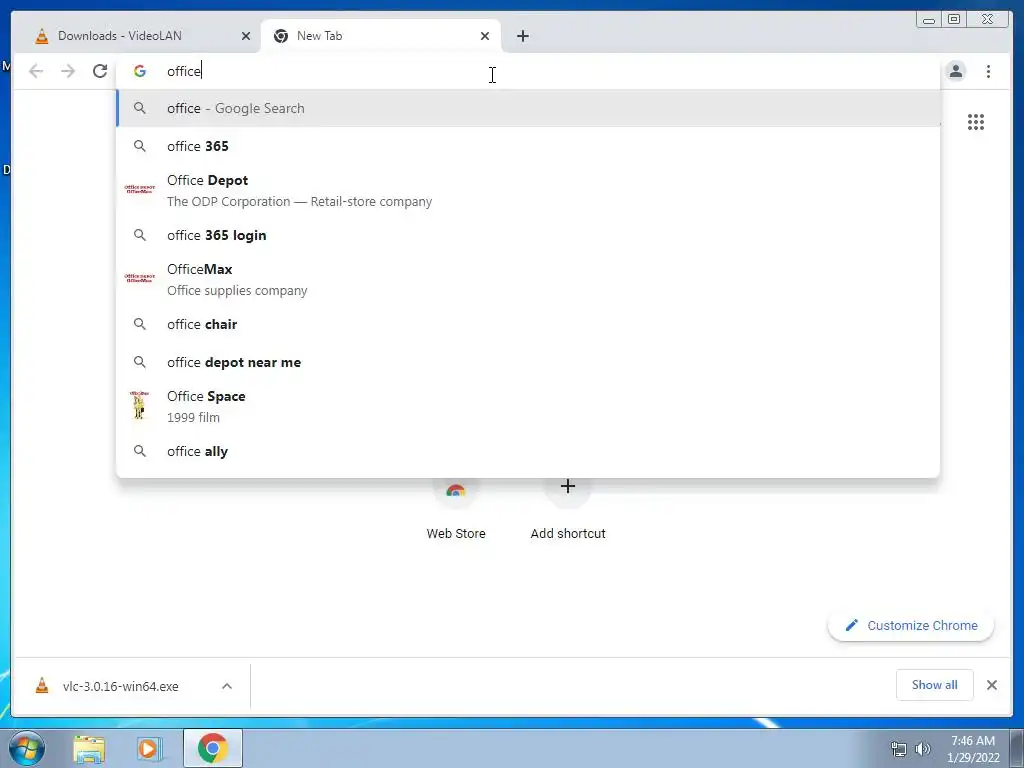Click the search icon beside 'office depot near me'

140,362
